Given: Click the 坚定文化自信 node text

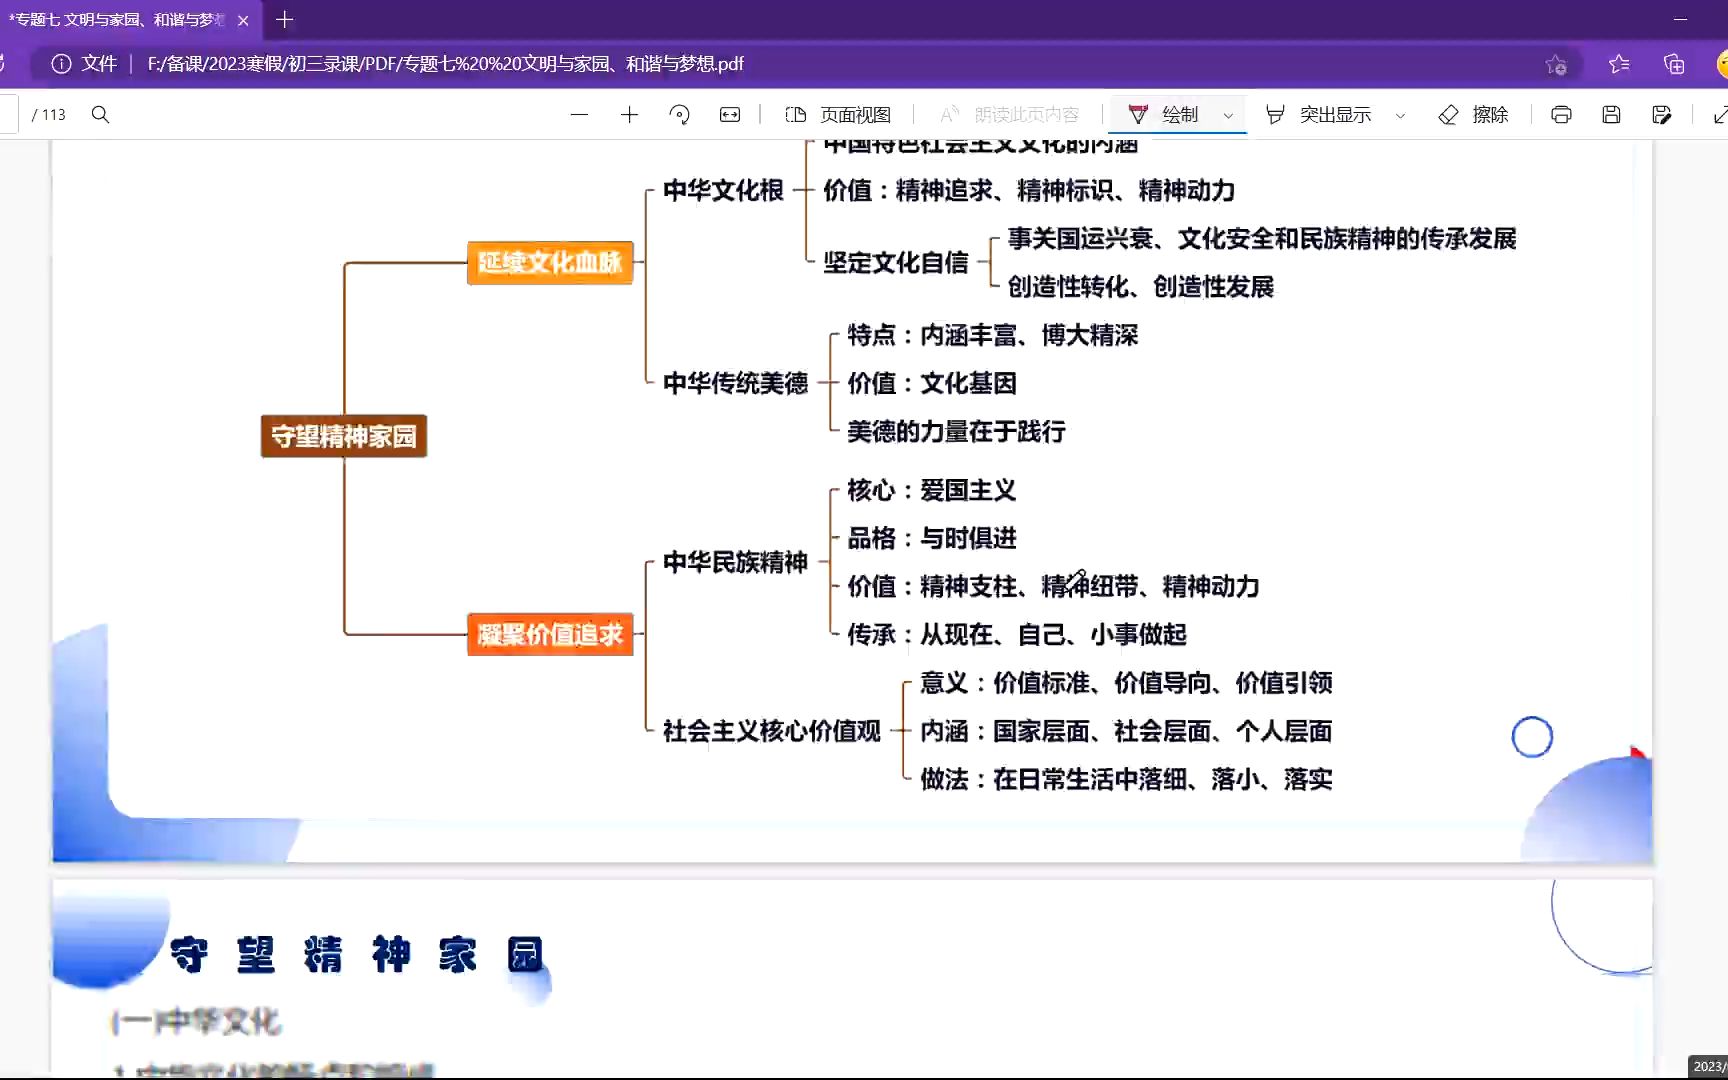Looking at the screenshot, I should [x=896, y=263].
